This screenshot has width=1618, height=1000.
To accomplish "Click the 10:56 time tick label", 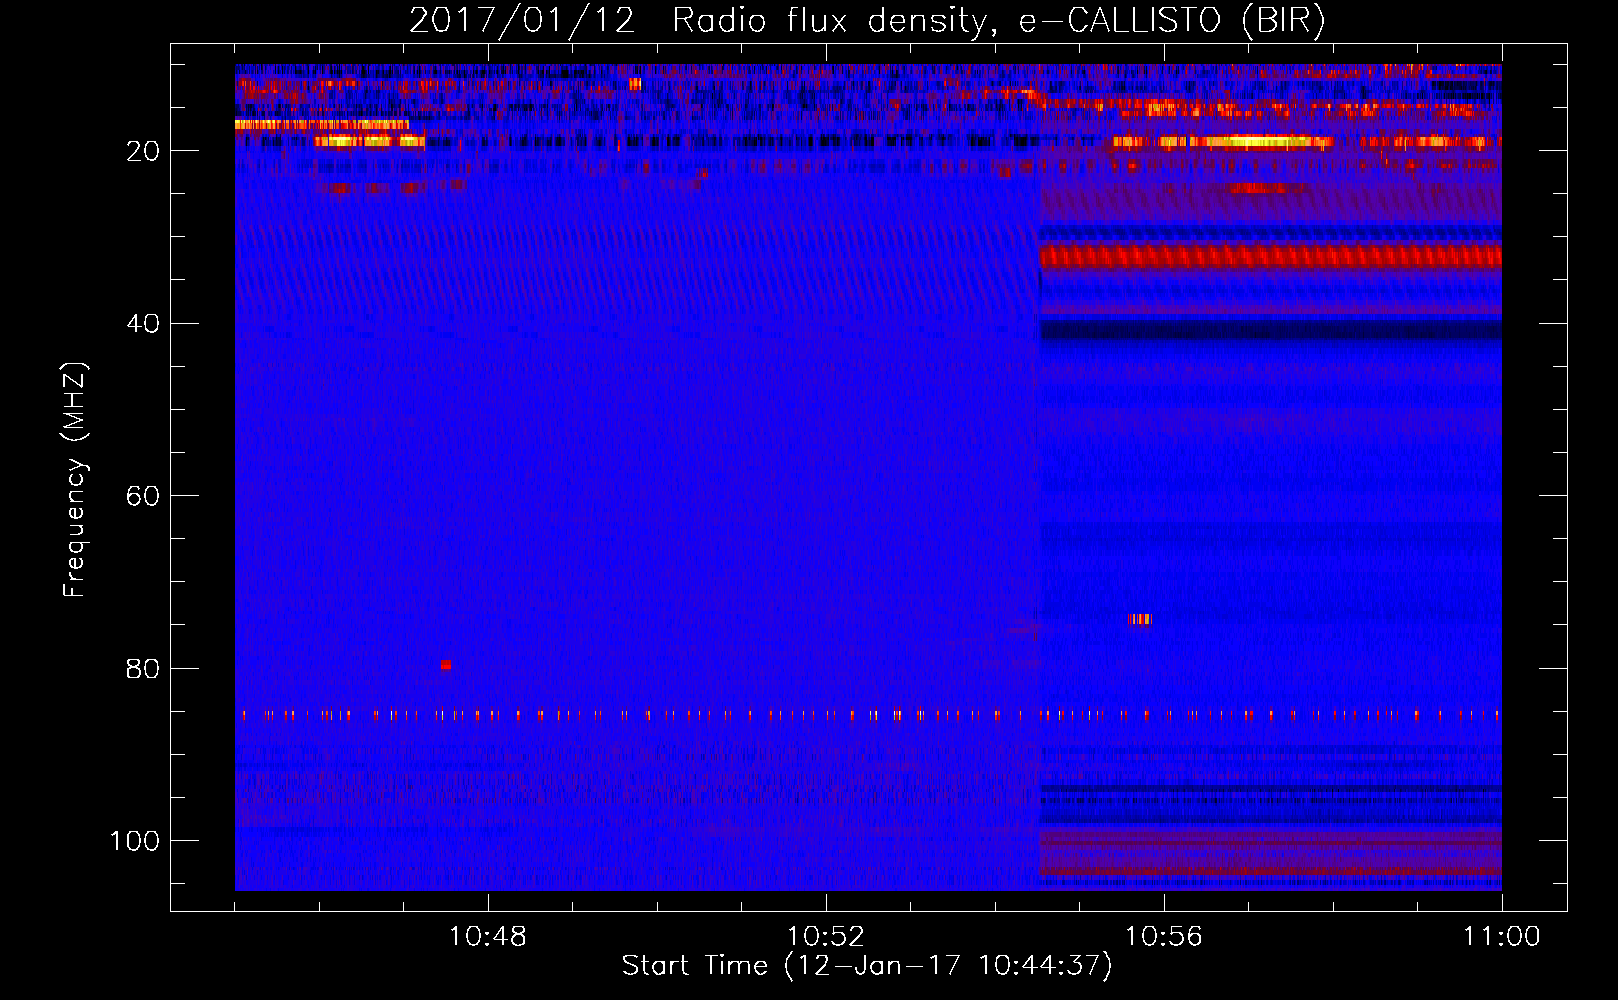I will (x=1164, y=937).
